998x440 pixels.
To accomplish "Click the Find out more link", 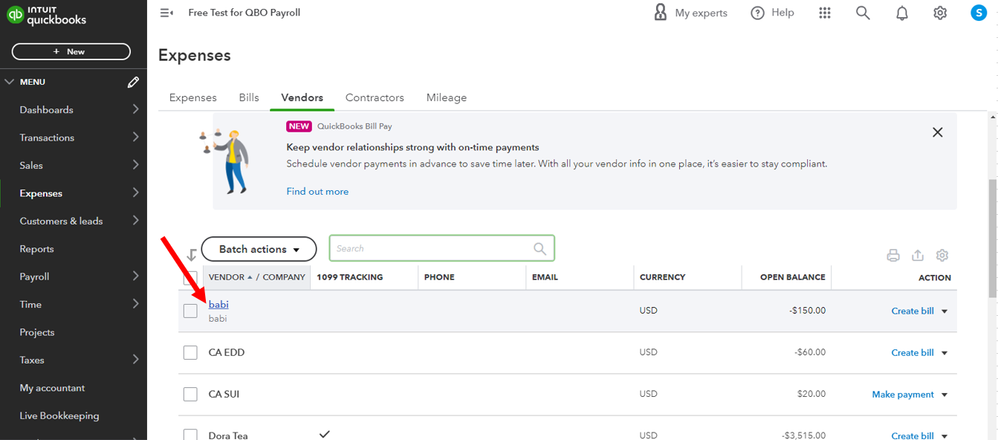I will pyautogui.click(x=318, y=191).
